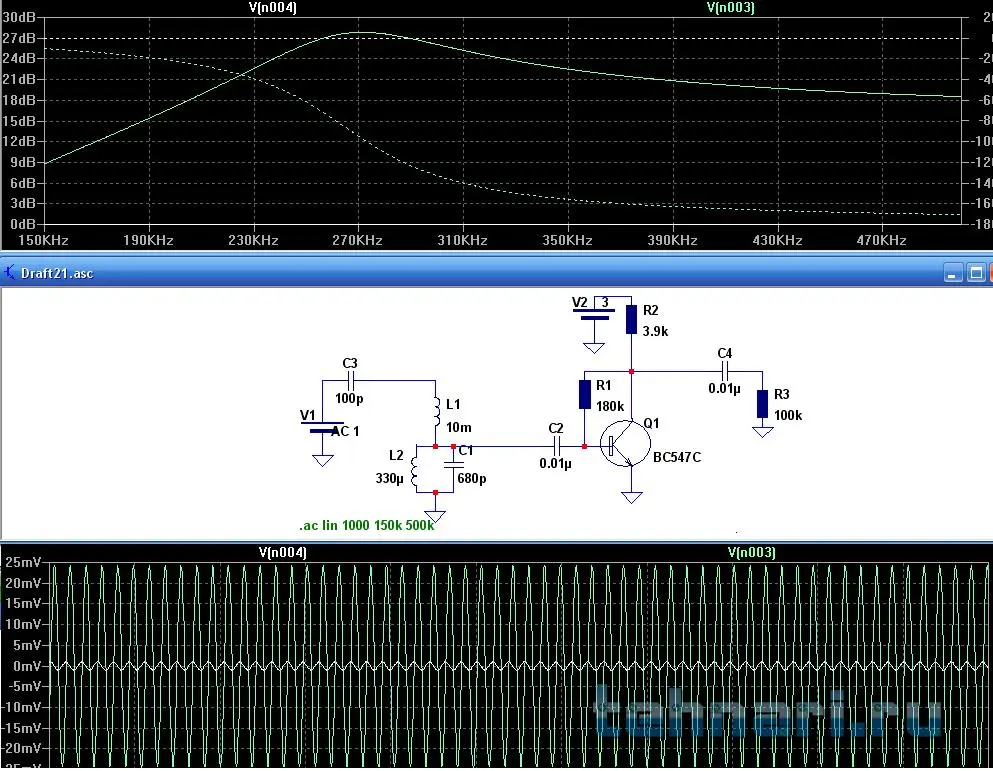
Task: Select voltage source V2 battery symbol
Action: (594, 314)
